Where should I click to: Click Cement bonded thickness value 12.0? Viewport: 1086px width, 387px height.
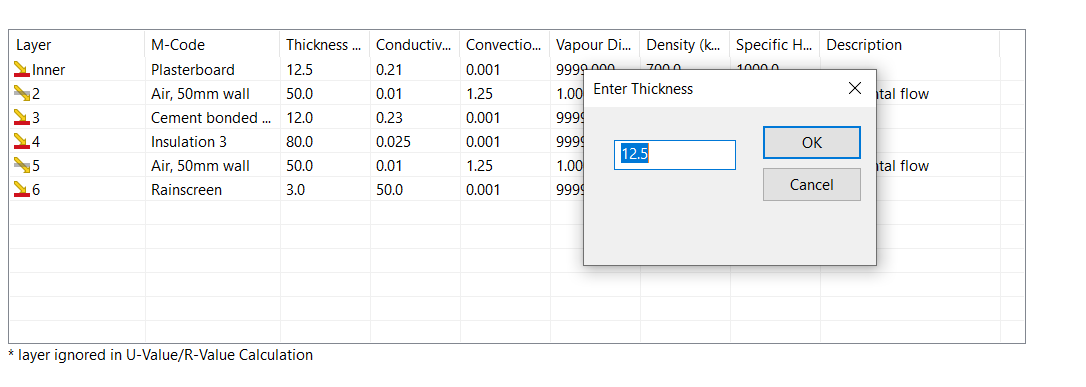pyautogui.click(x=299, y=118)
